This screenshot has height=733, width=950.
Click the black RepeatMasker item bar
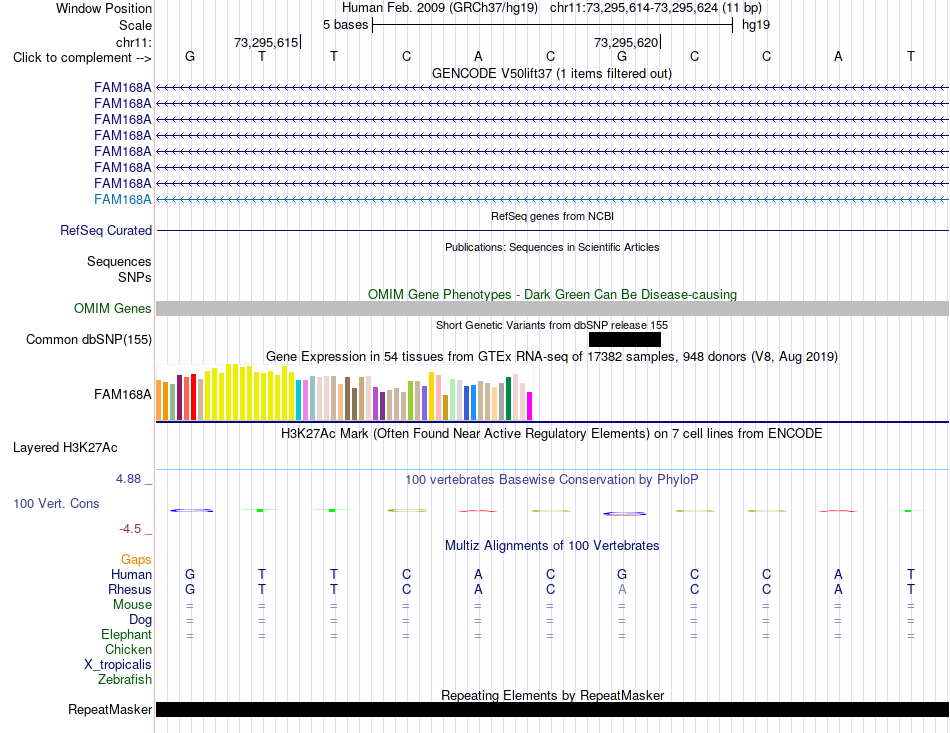point(552,709)
